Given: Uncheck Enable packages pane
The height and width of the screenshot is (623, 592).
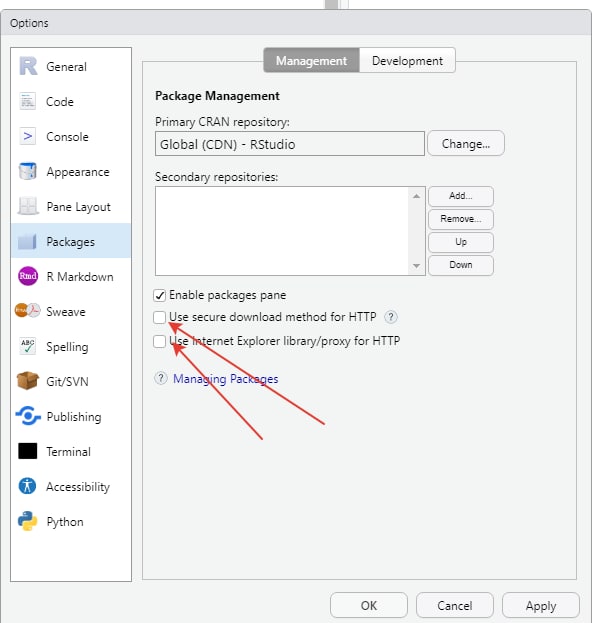Looking at the screenshot, I should tap(160, 295).
